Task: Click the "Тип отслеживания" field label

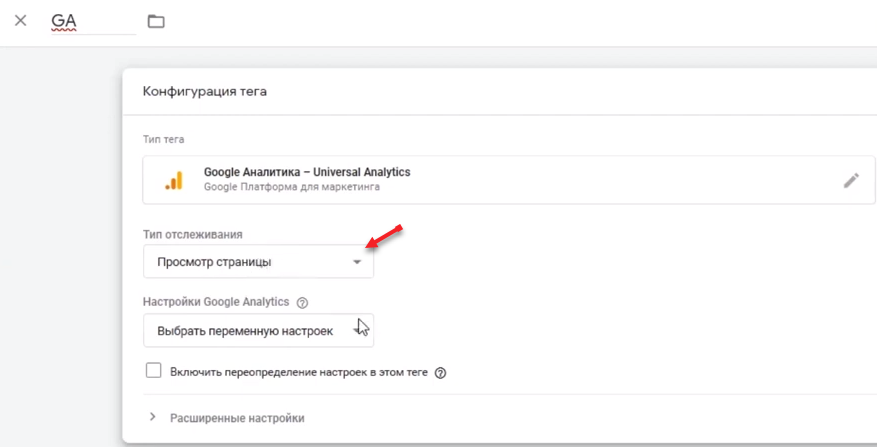Action: coord(192,235)
